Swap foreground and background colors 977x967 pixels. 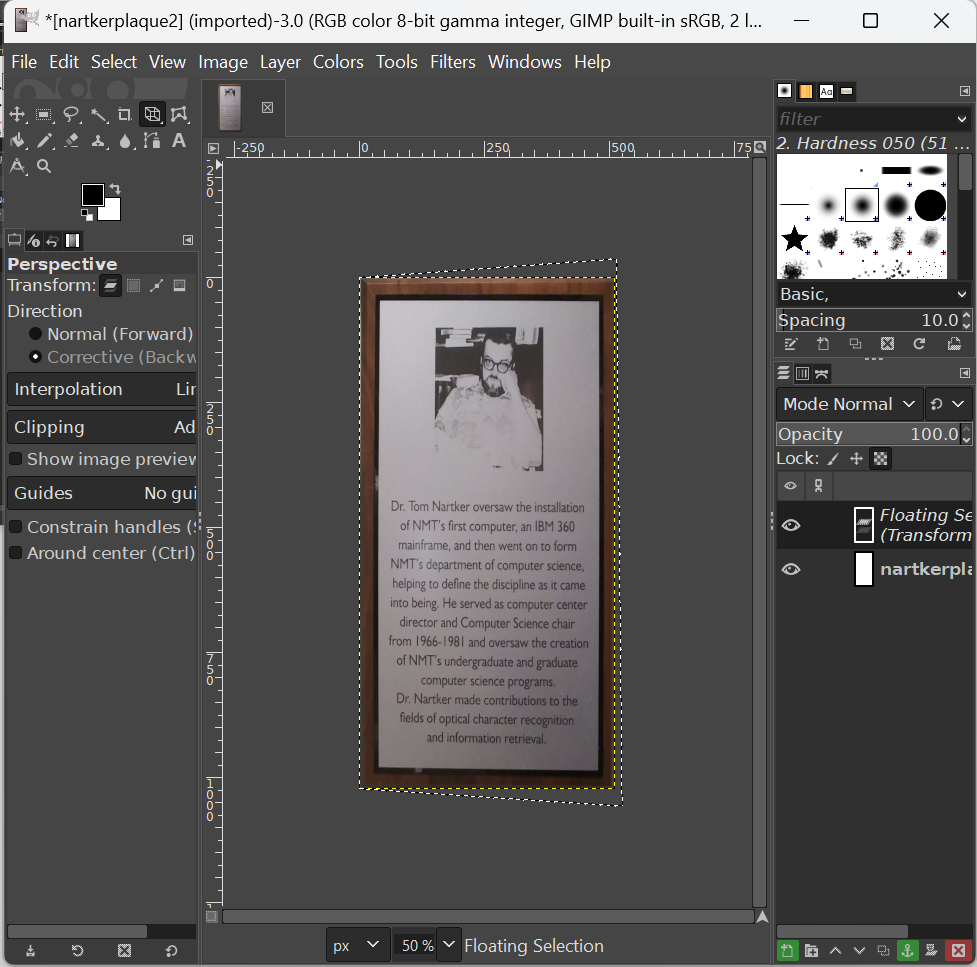click(115, 188)
